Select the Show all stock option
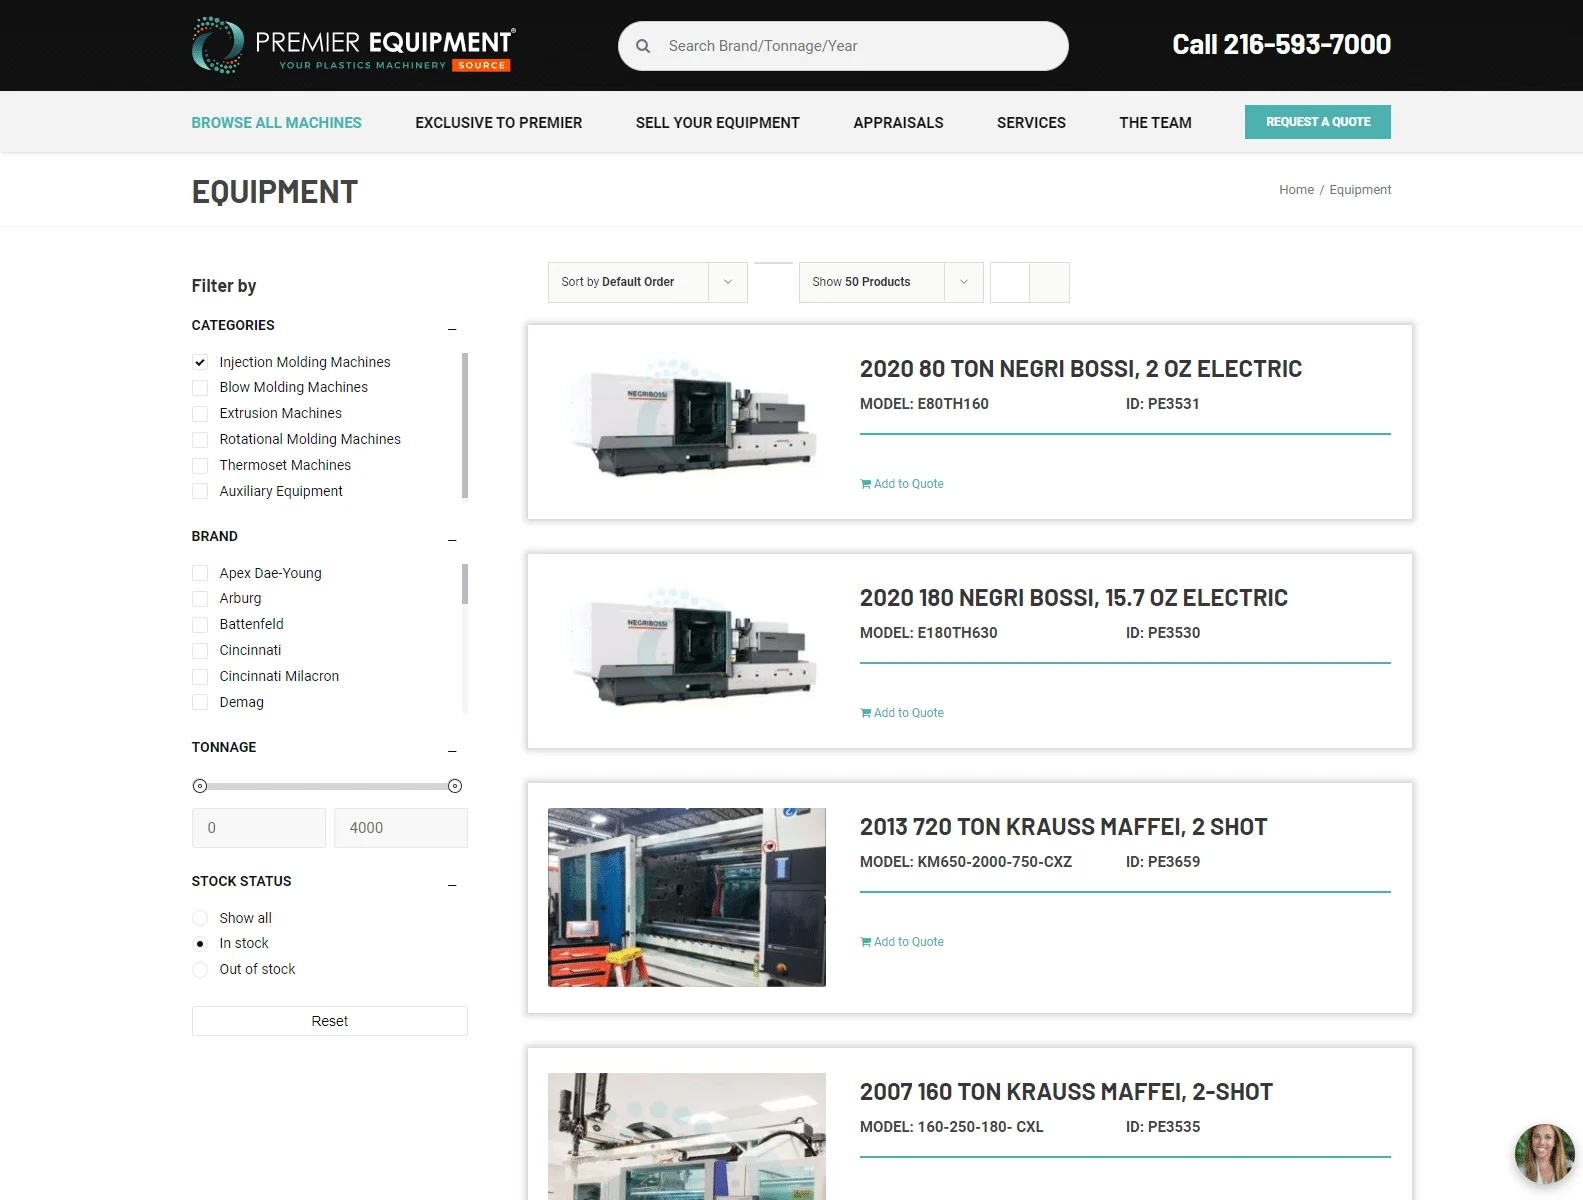The image size is (1583, 1200). [x=200, y=918]
